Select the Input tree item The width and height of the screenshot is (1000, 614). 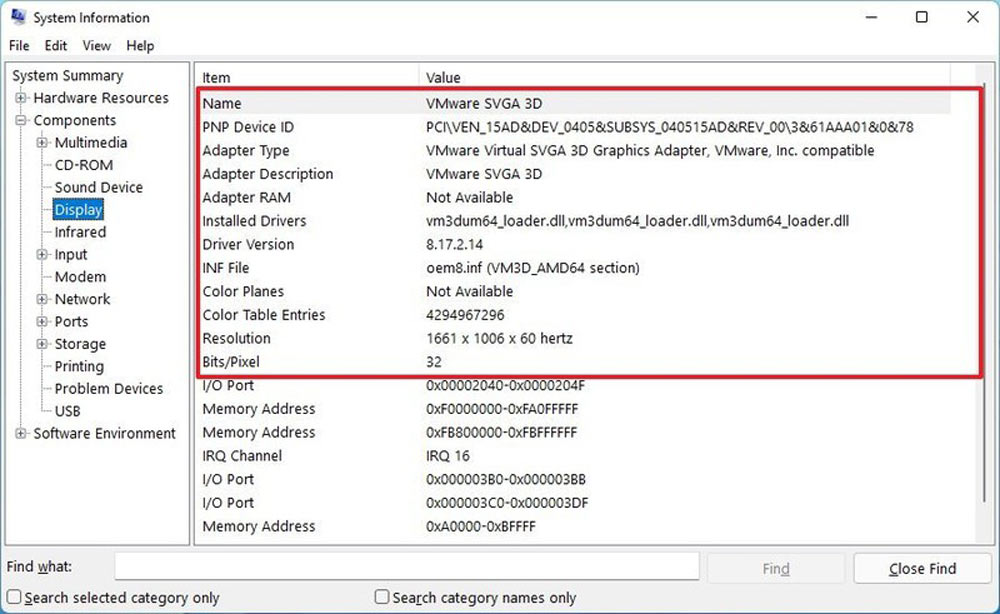(x=70, y=254)
